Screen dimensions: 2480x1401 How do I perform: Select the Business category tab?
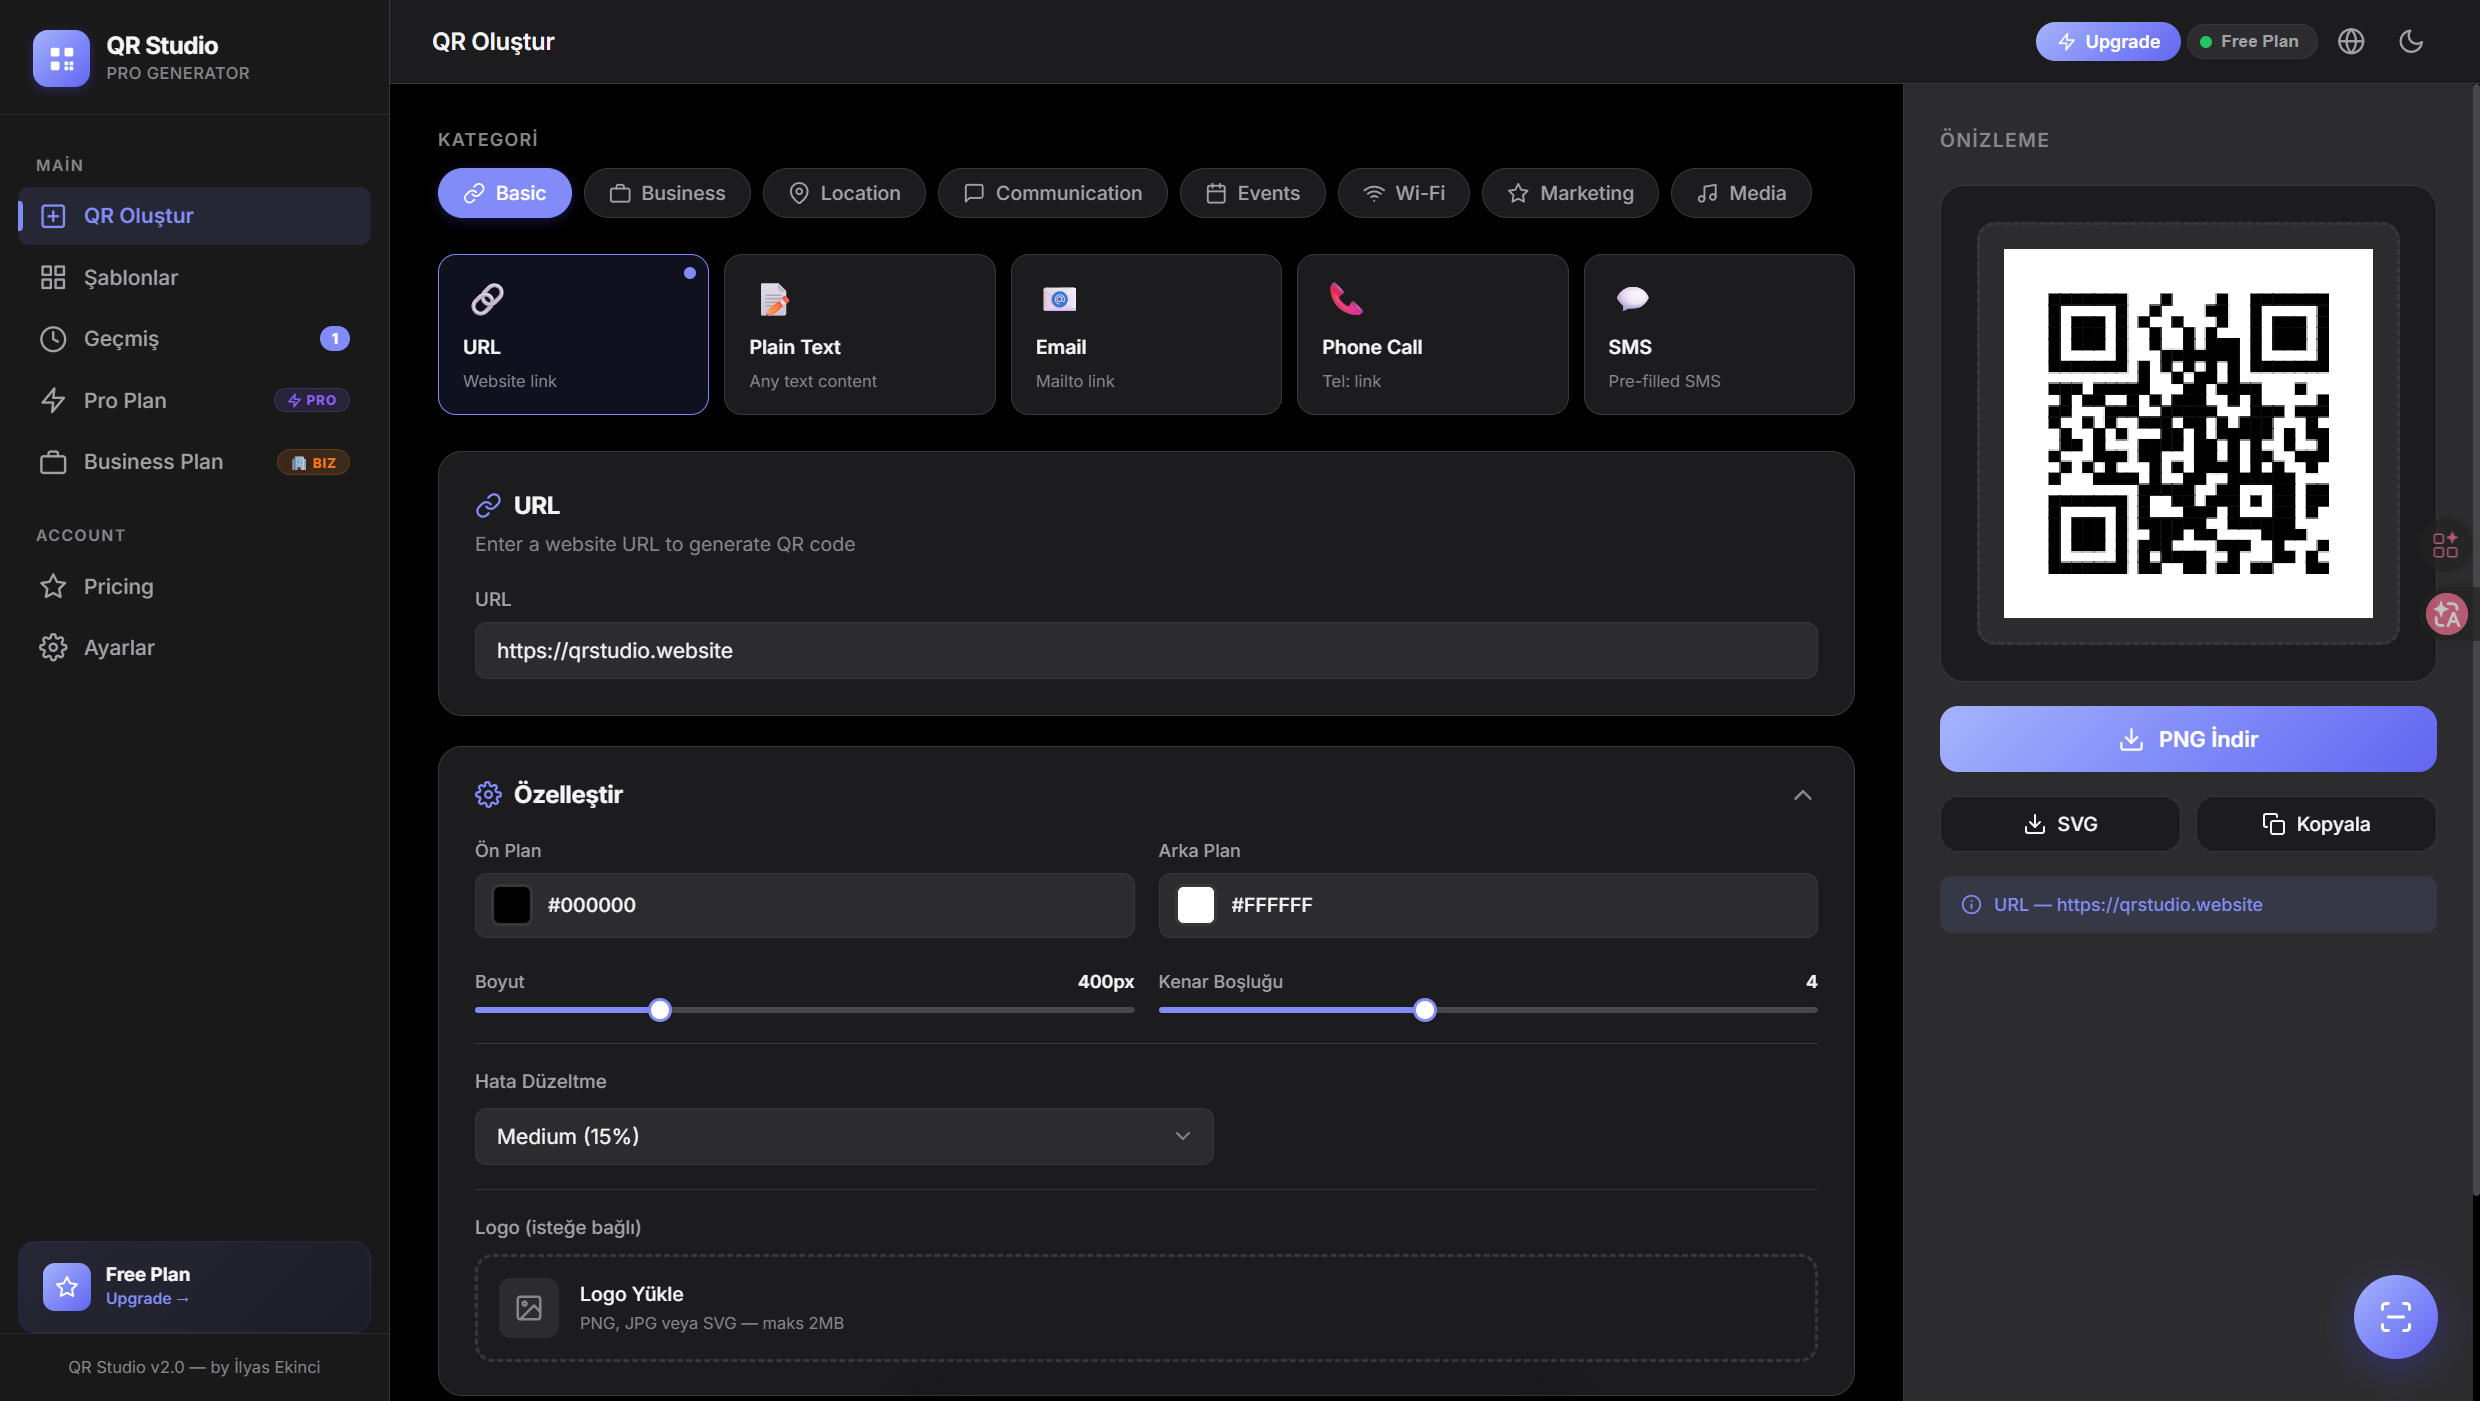coord(667,193)
